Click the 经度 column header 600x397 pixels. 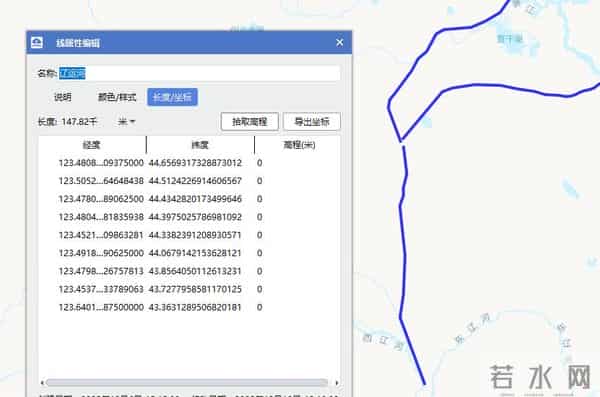click(92, 145)
